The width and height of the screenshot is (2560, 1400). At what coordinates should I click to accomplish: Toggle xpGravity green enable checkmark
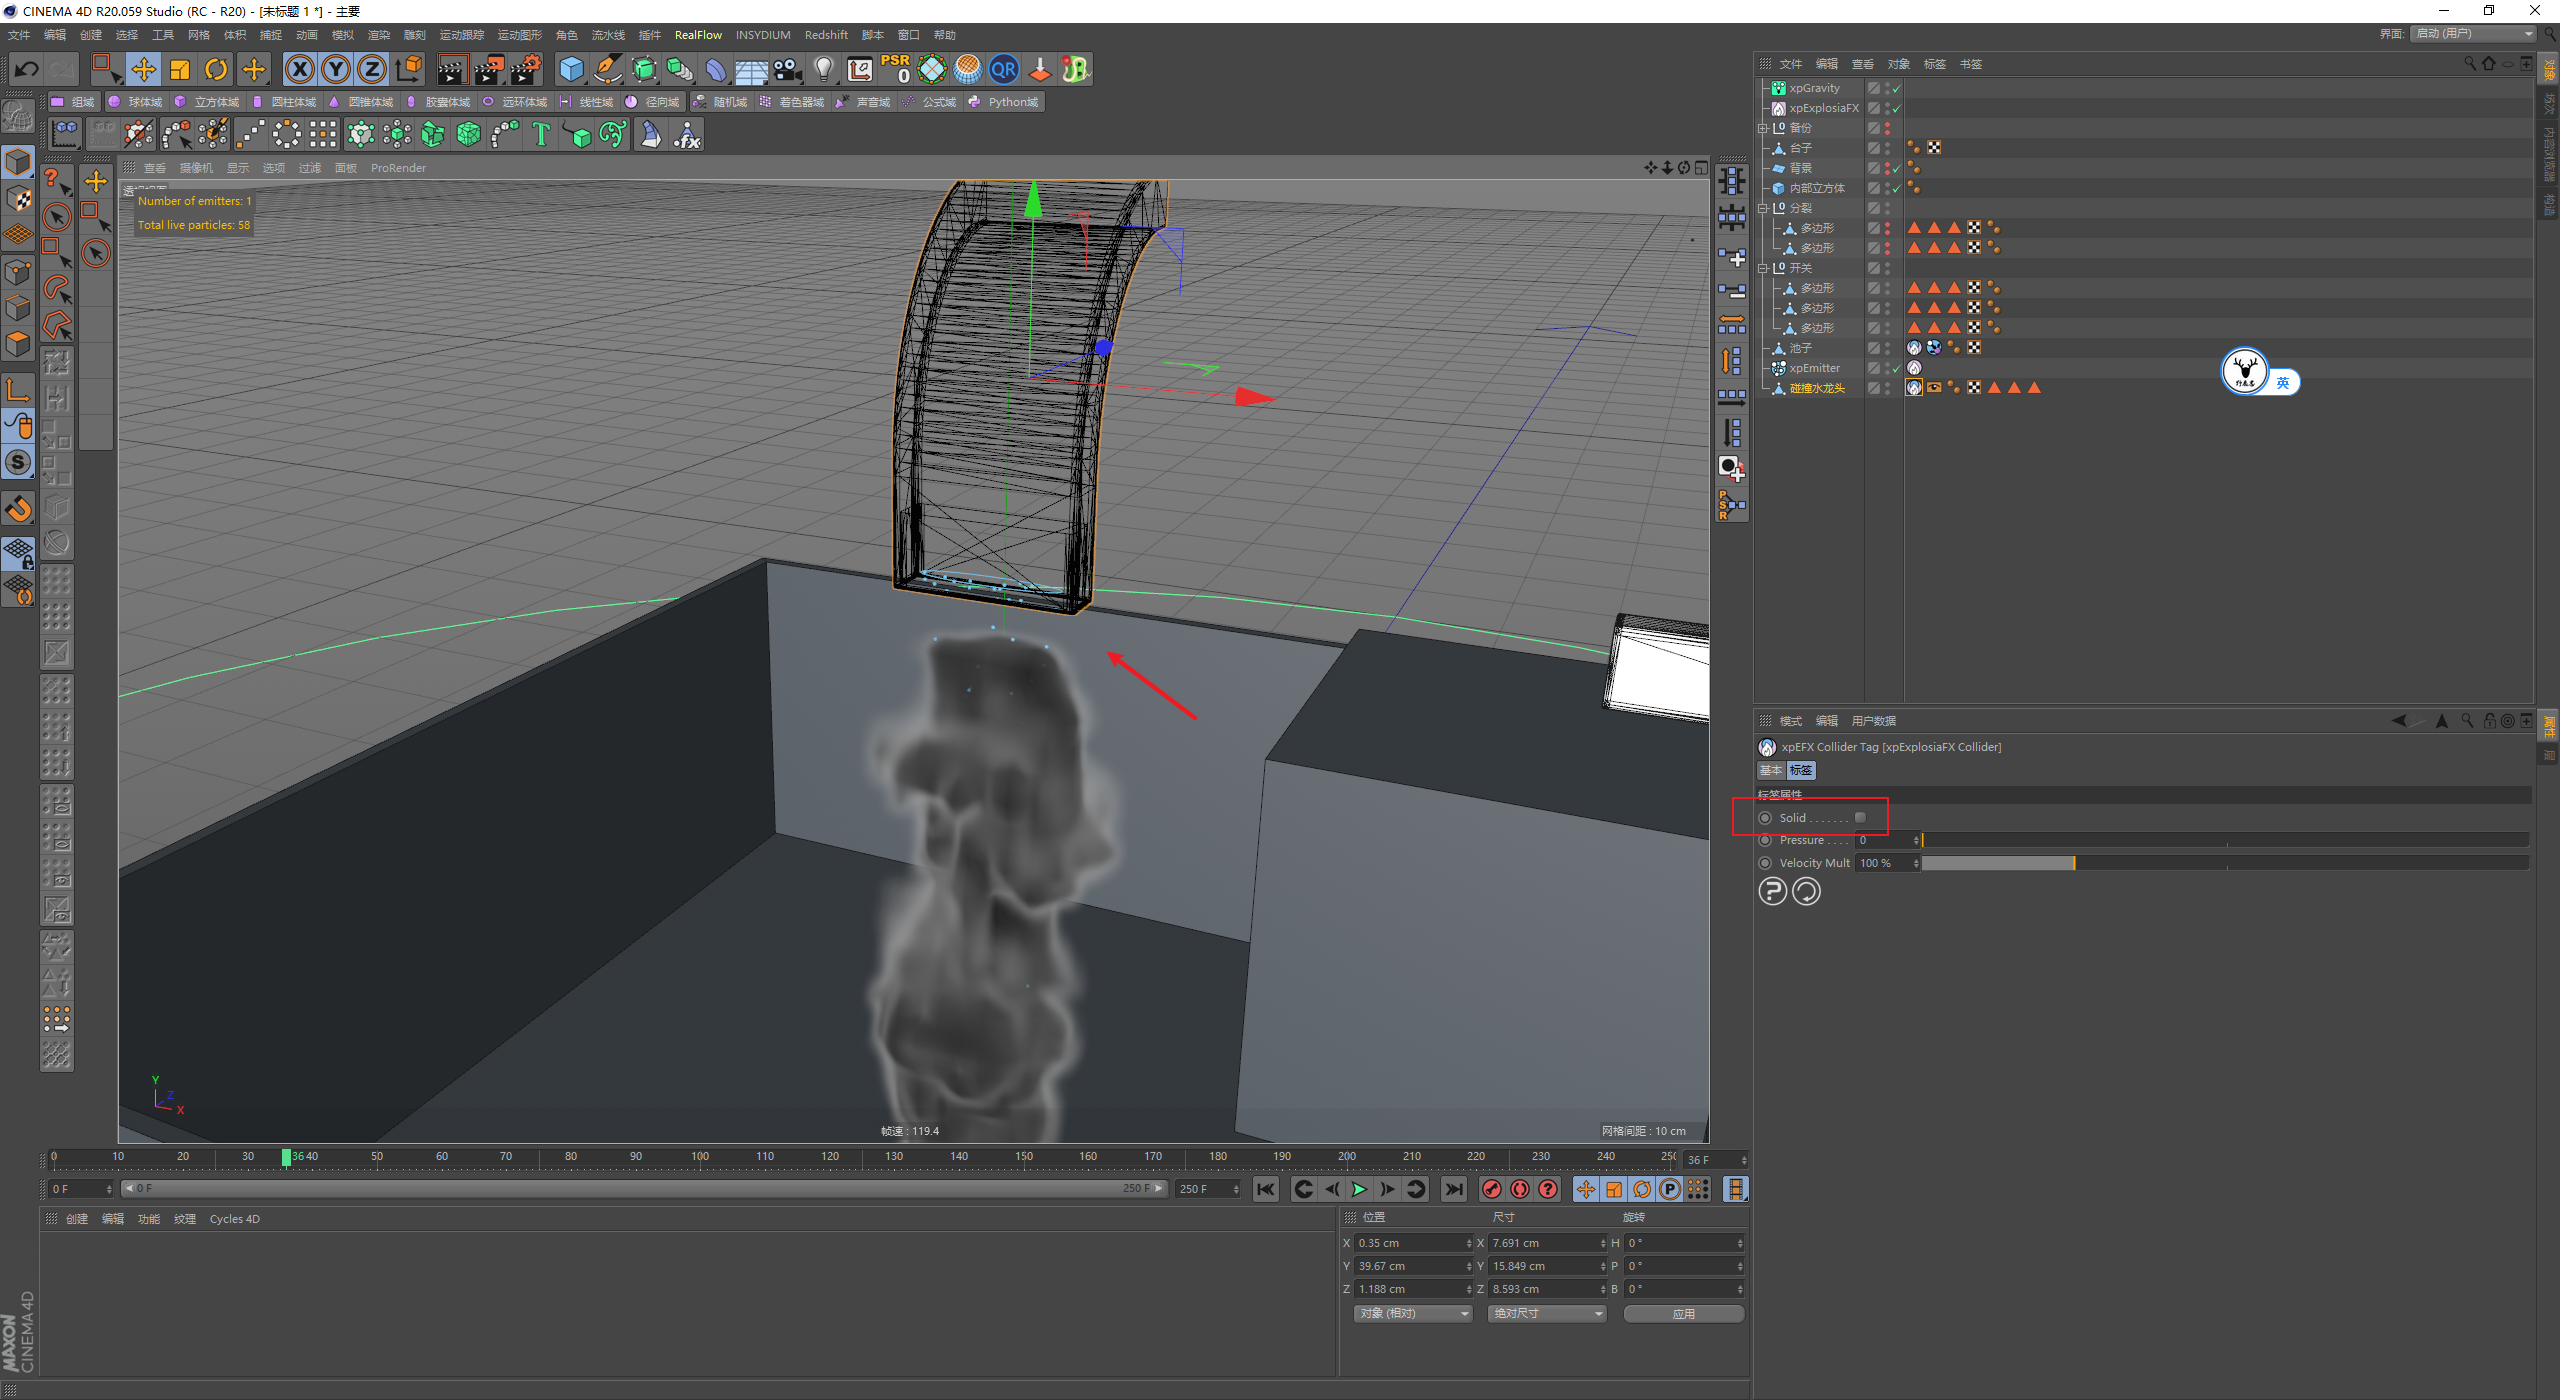point(1896,89)
